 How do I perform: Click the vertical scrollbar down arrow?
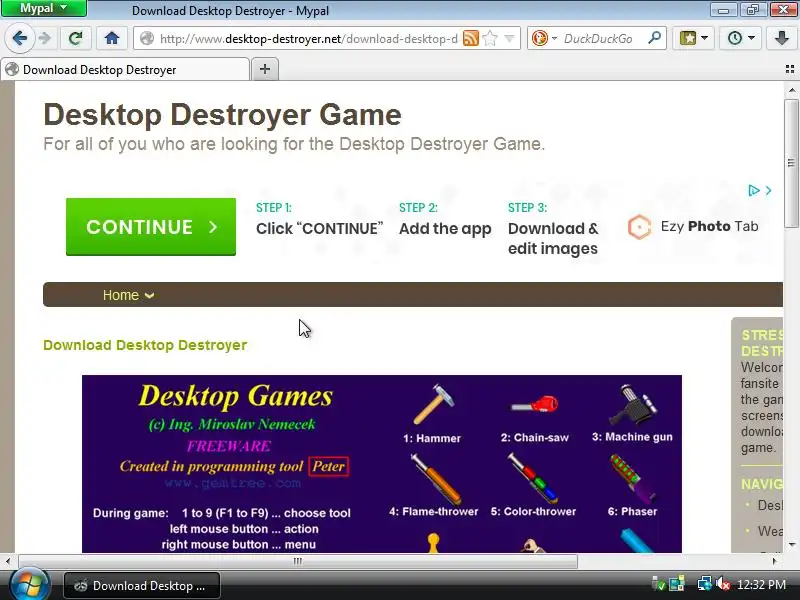pyautogui.click(x=792, y=545)
